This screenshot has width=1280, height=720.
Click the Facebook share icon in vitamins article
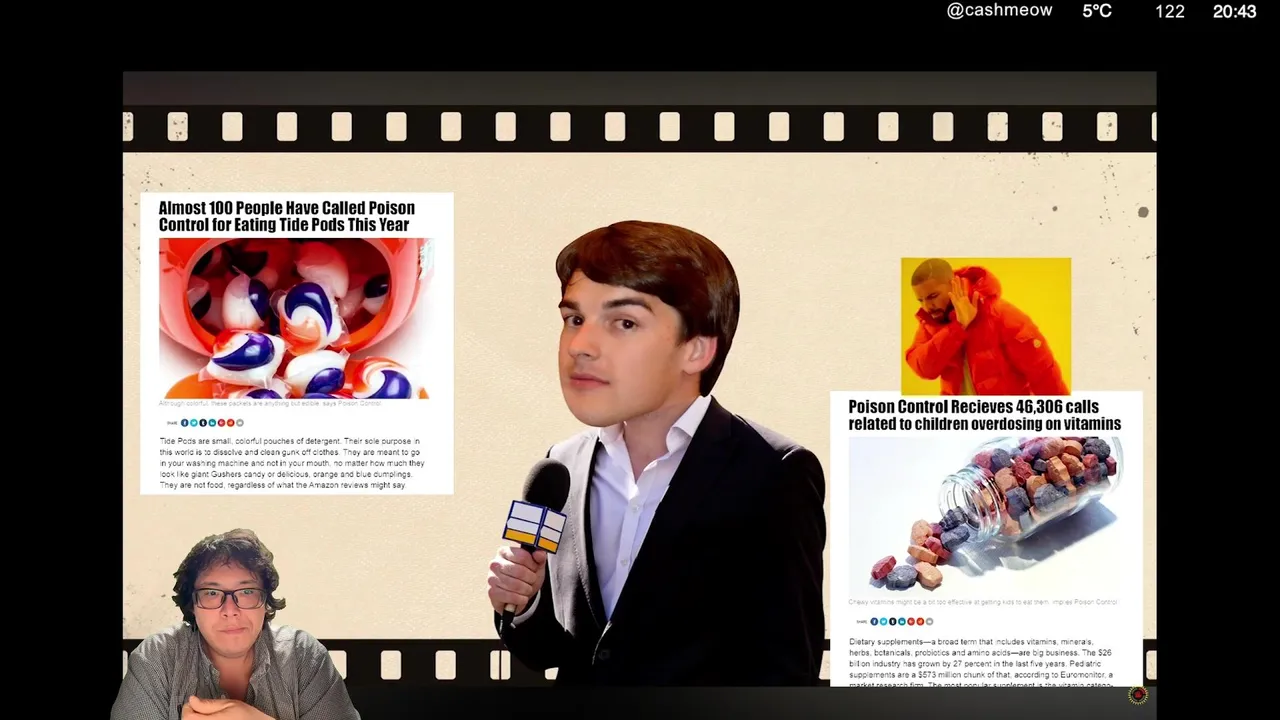(874, 621)
